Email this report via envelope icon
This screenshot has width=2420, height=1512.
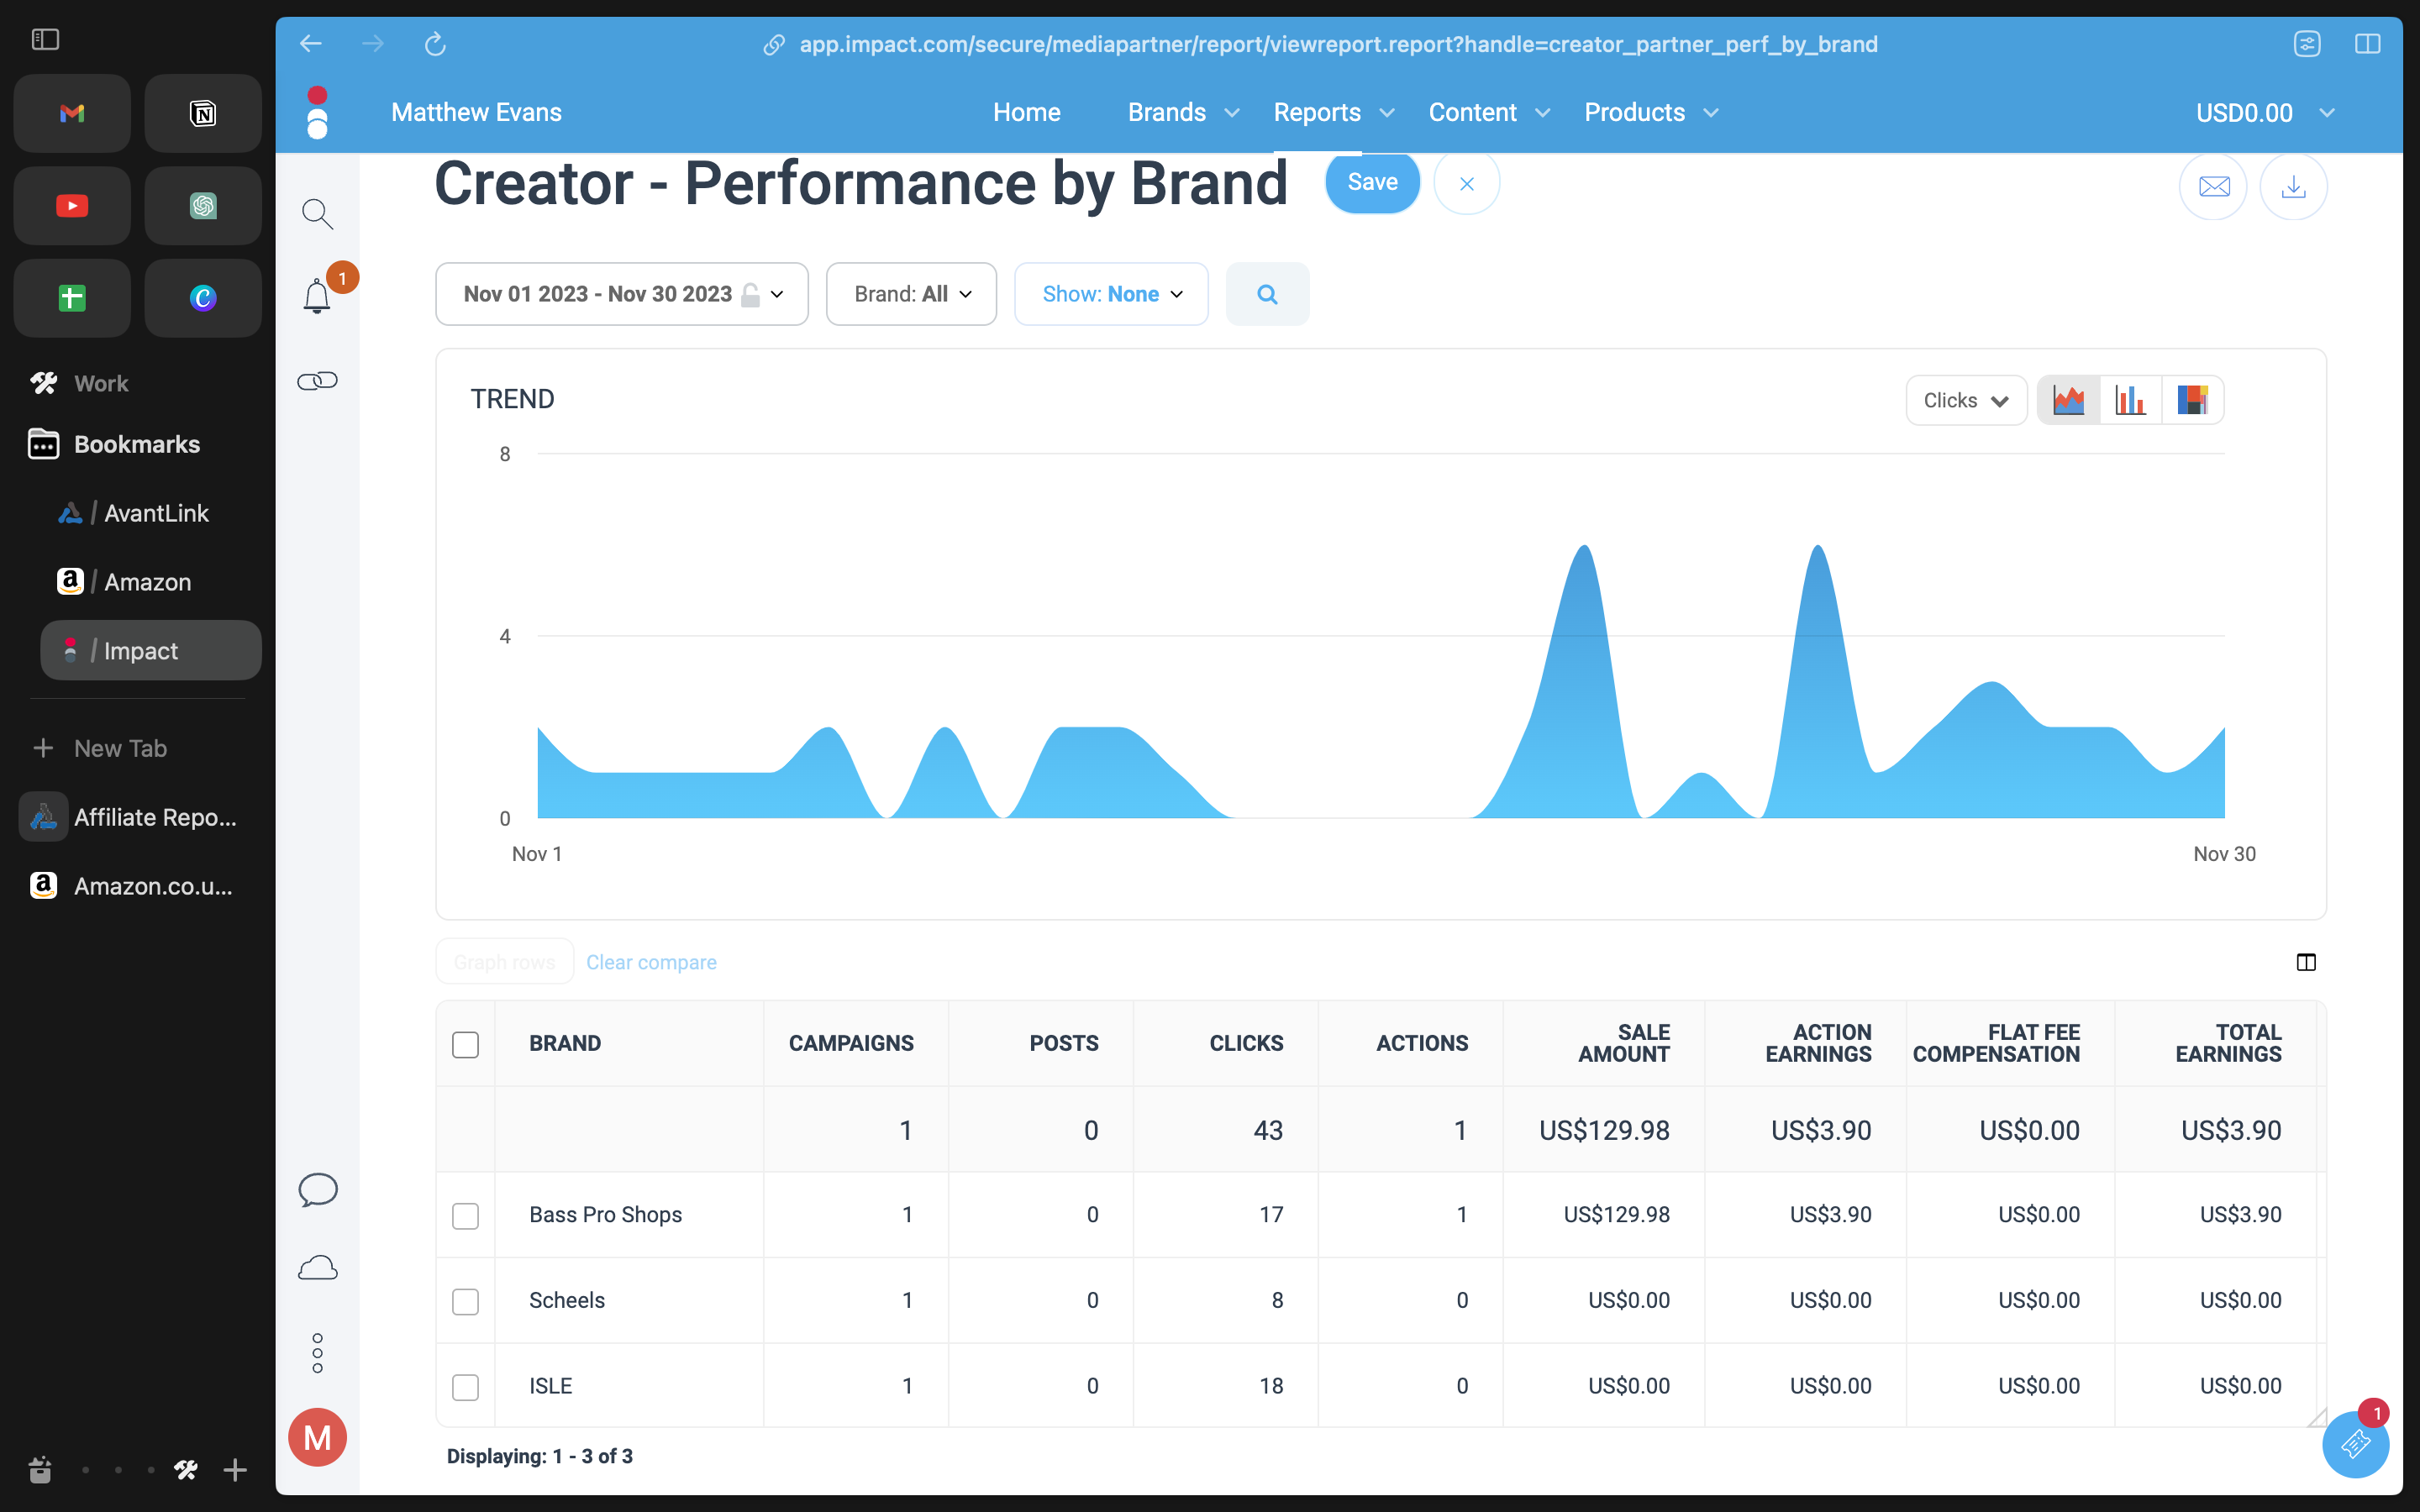click(2214, 186)
